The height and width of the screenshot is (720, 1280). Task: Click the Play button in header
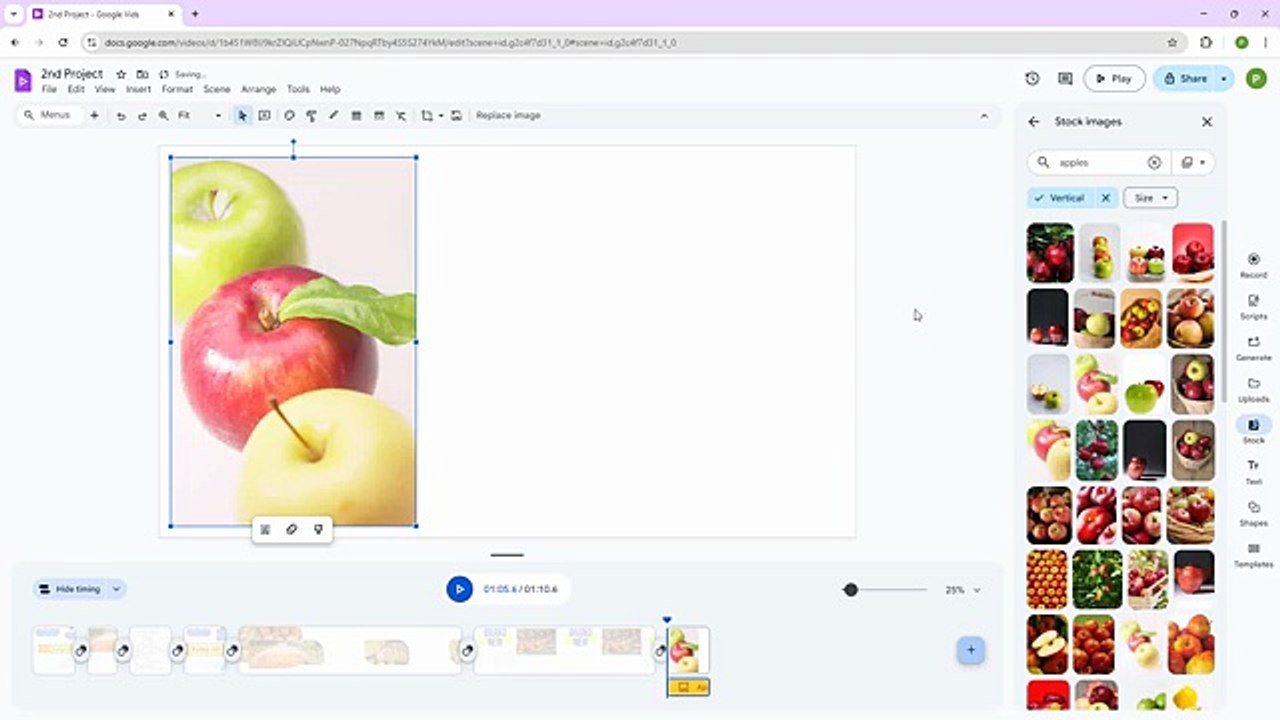1114,78
